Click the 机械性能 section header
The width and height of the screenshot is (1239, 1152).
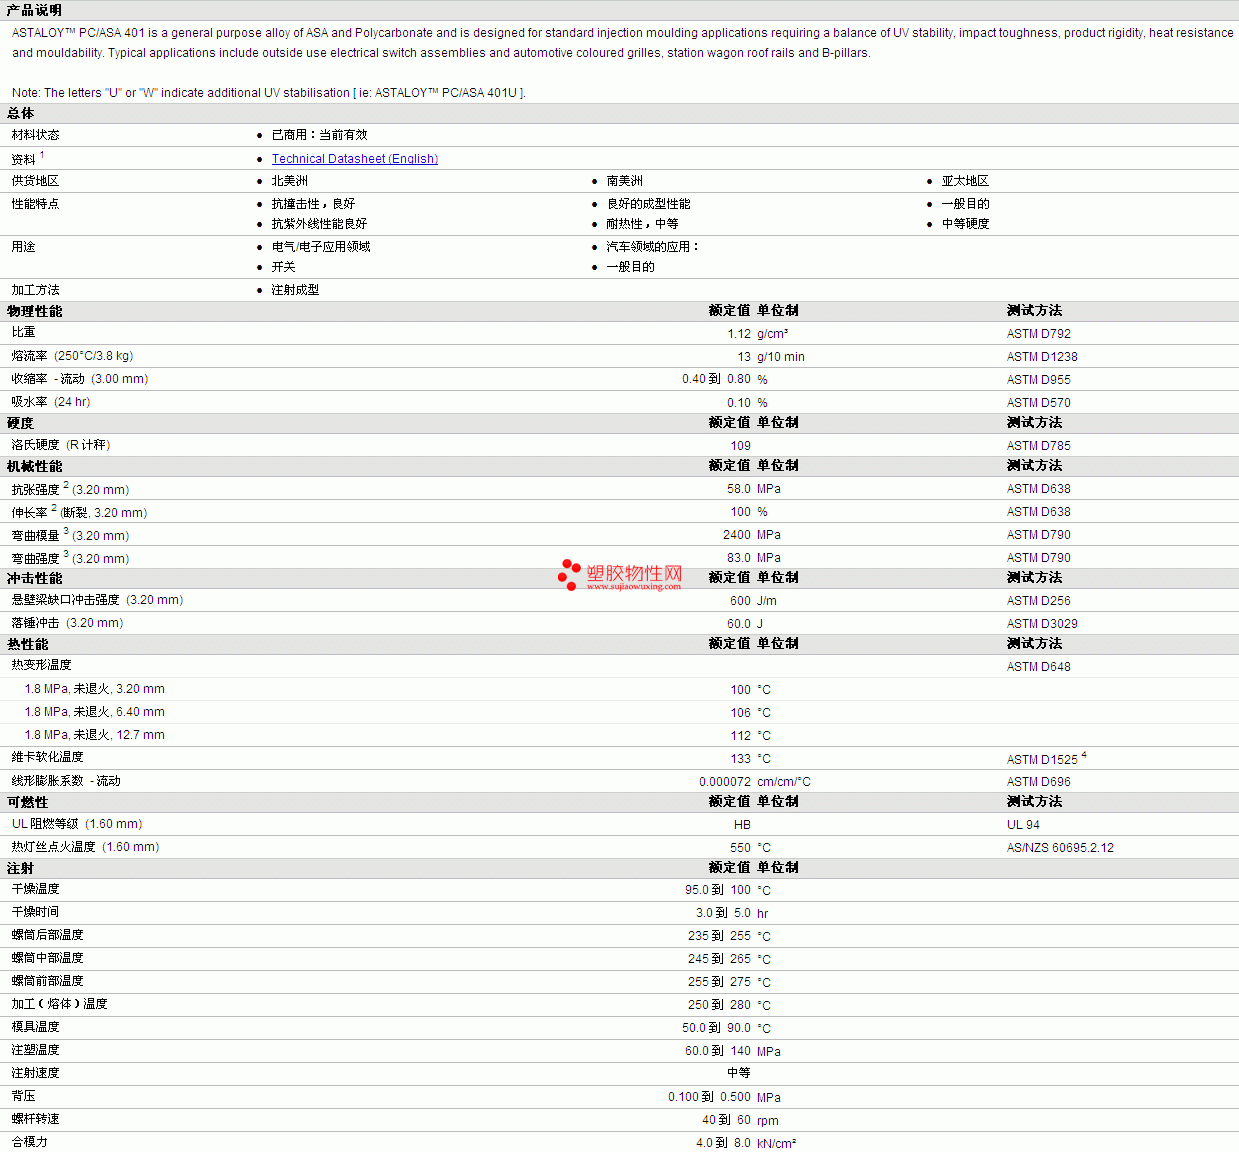(35, 467)
